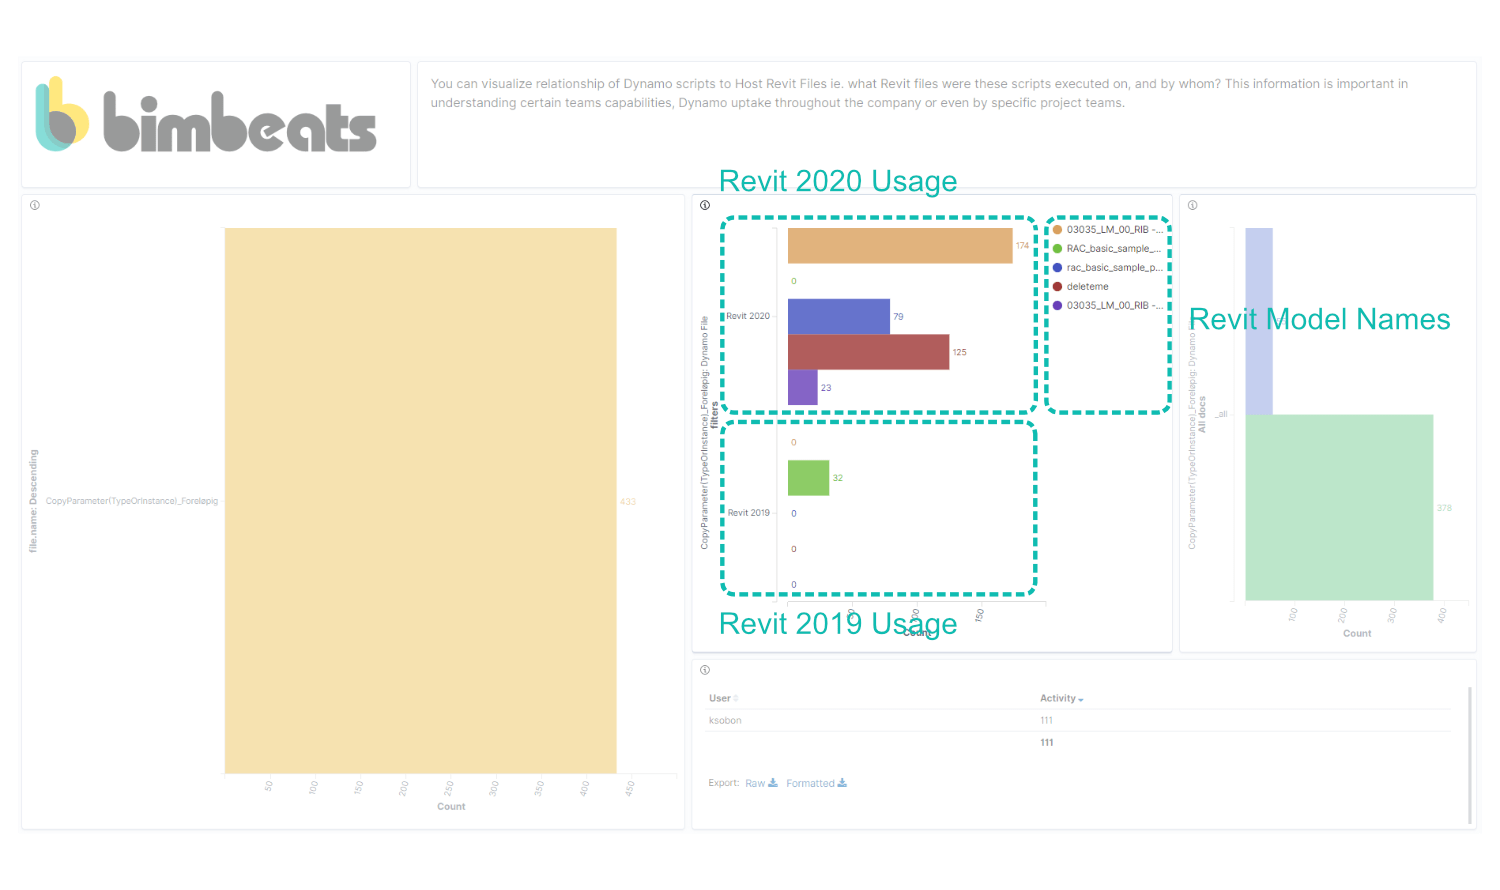Export table as Formatted
Viewport: 1500px width, 890px height.
[x=816, y=783]
